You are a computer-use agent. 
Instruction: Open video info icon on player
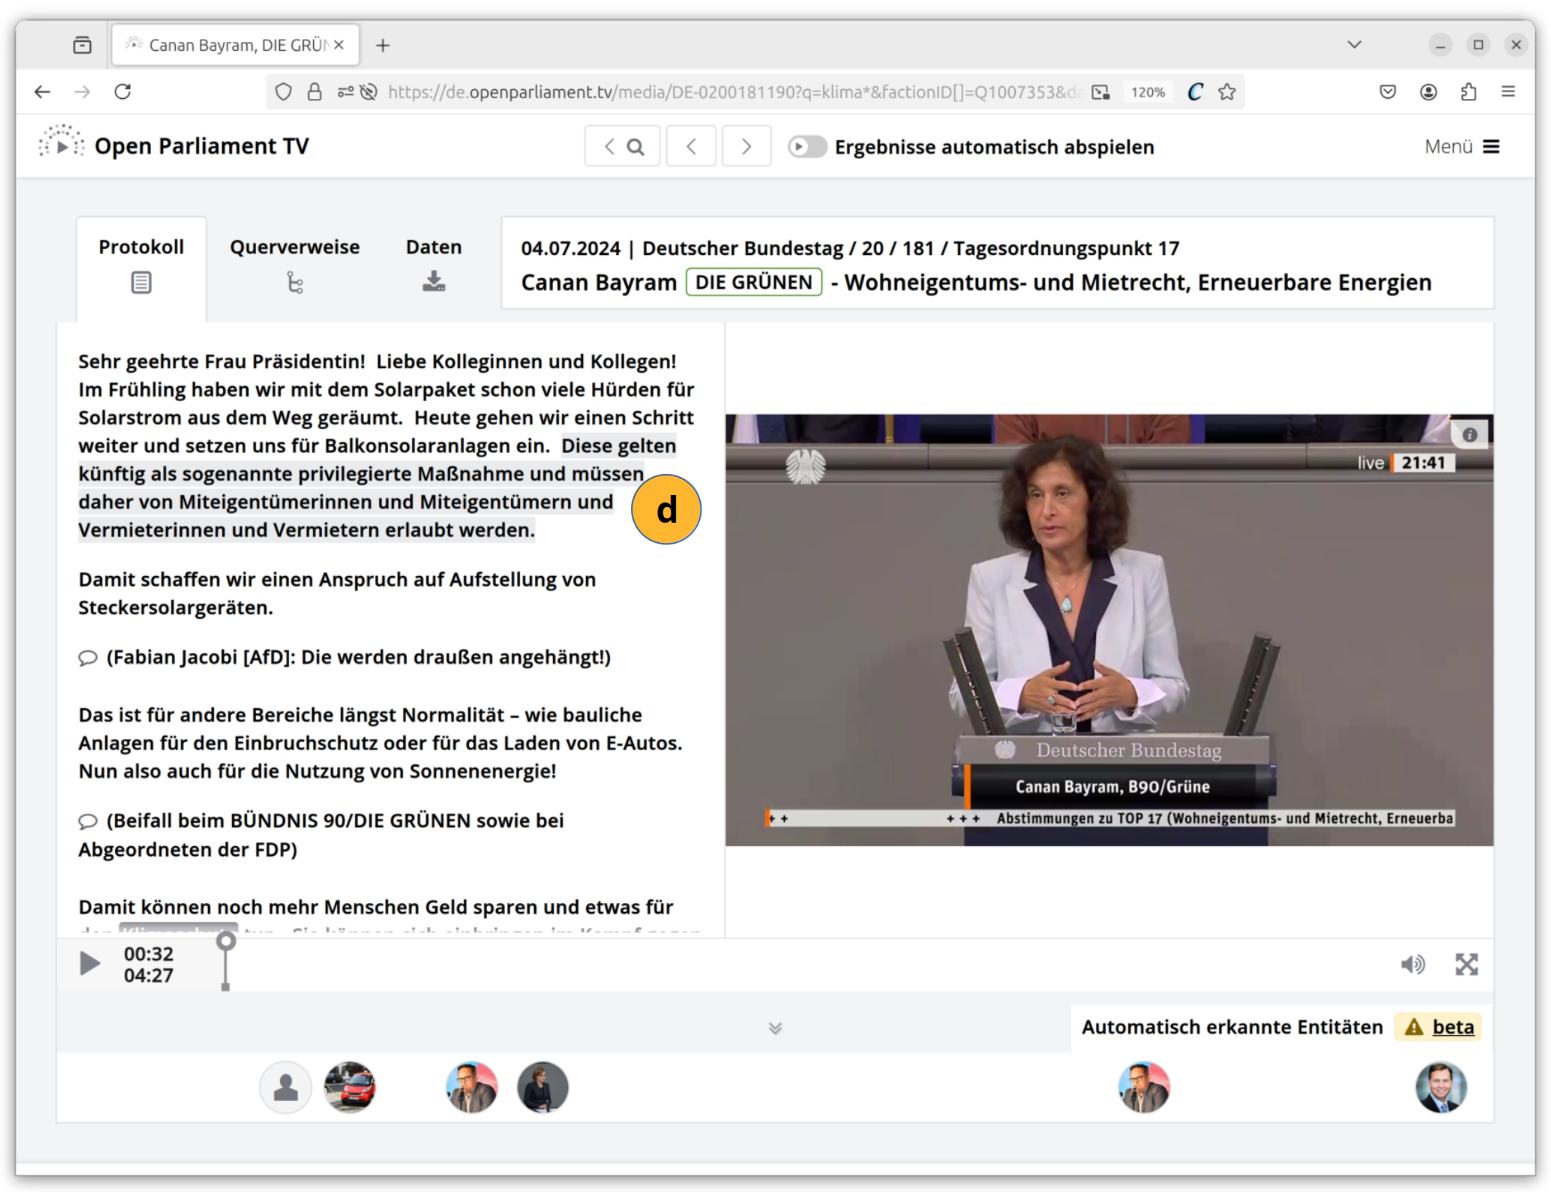pos(1470,435)
